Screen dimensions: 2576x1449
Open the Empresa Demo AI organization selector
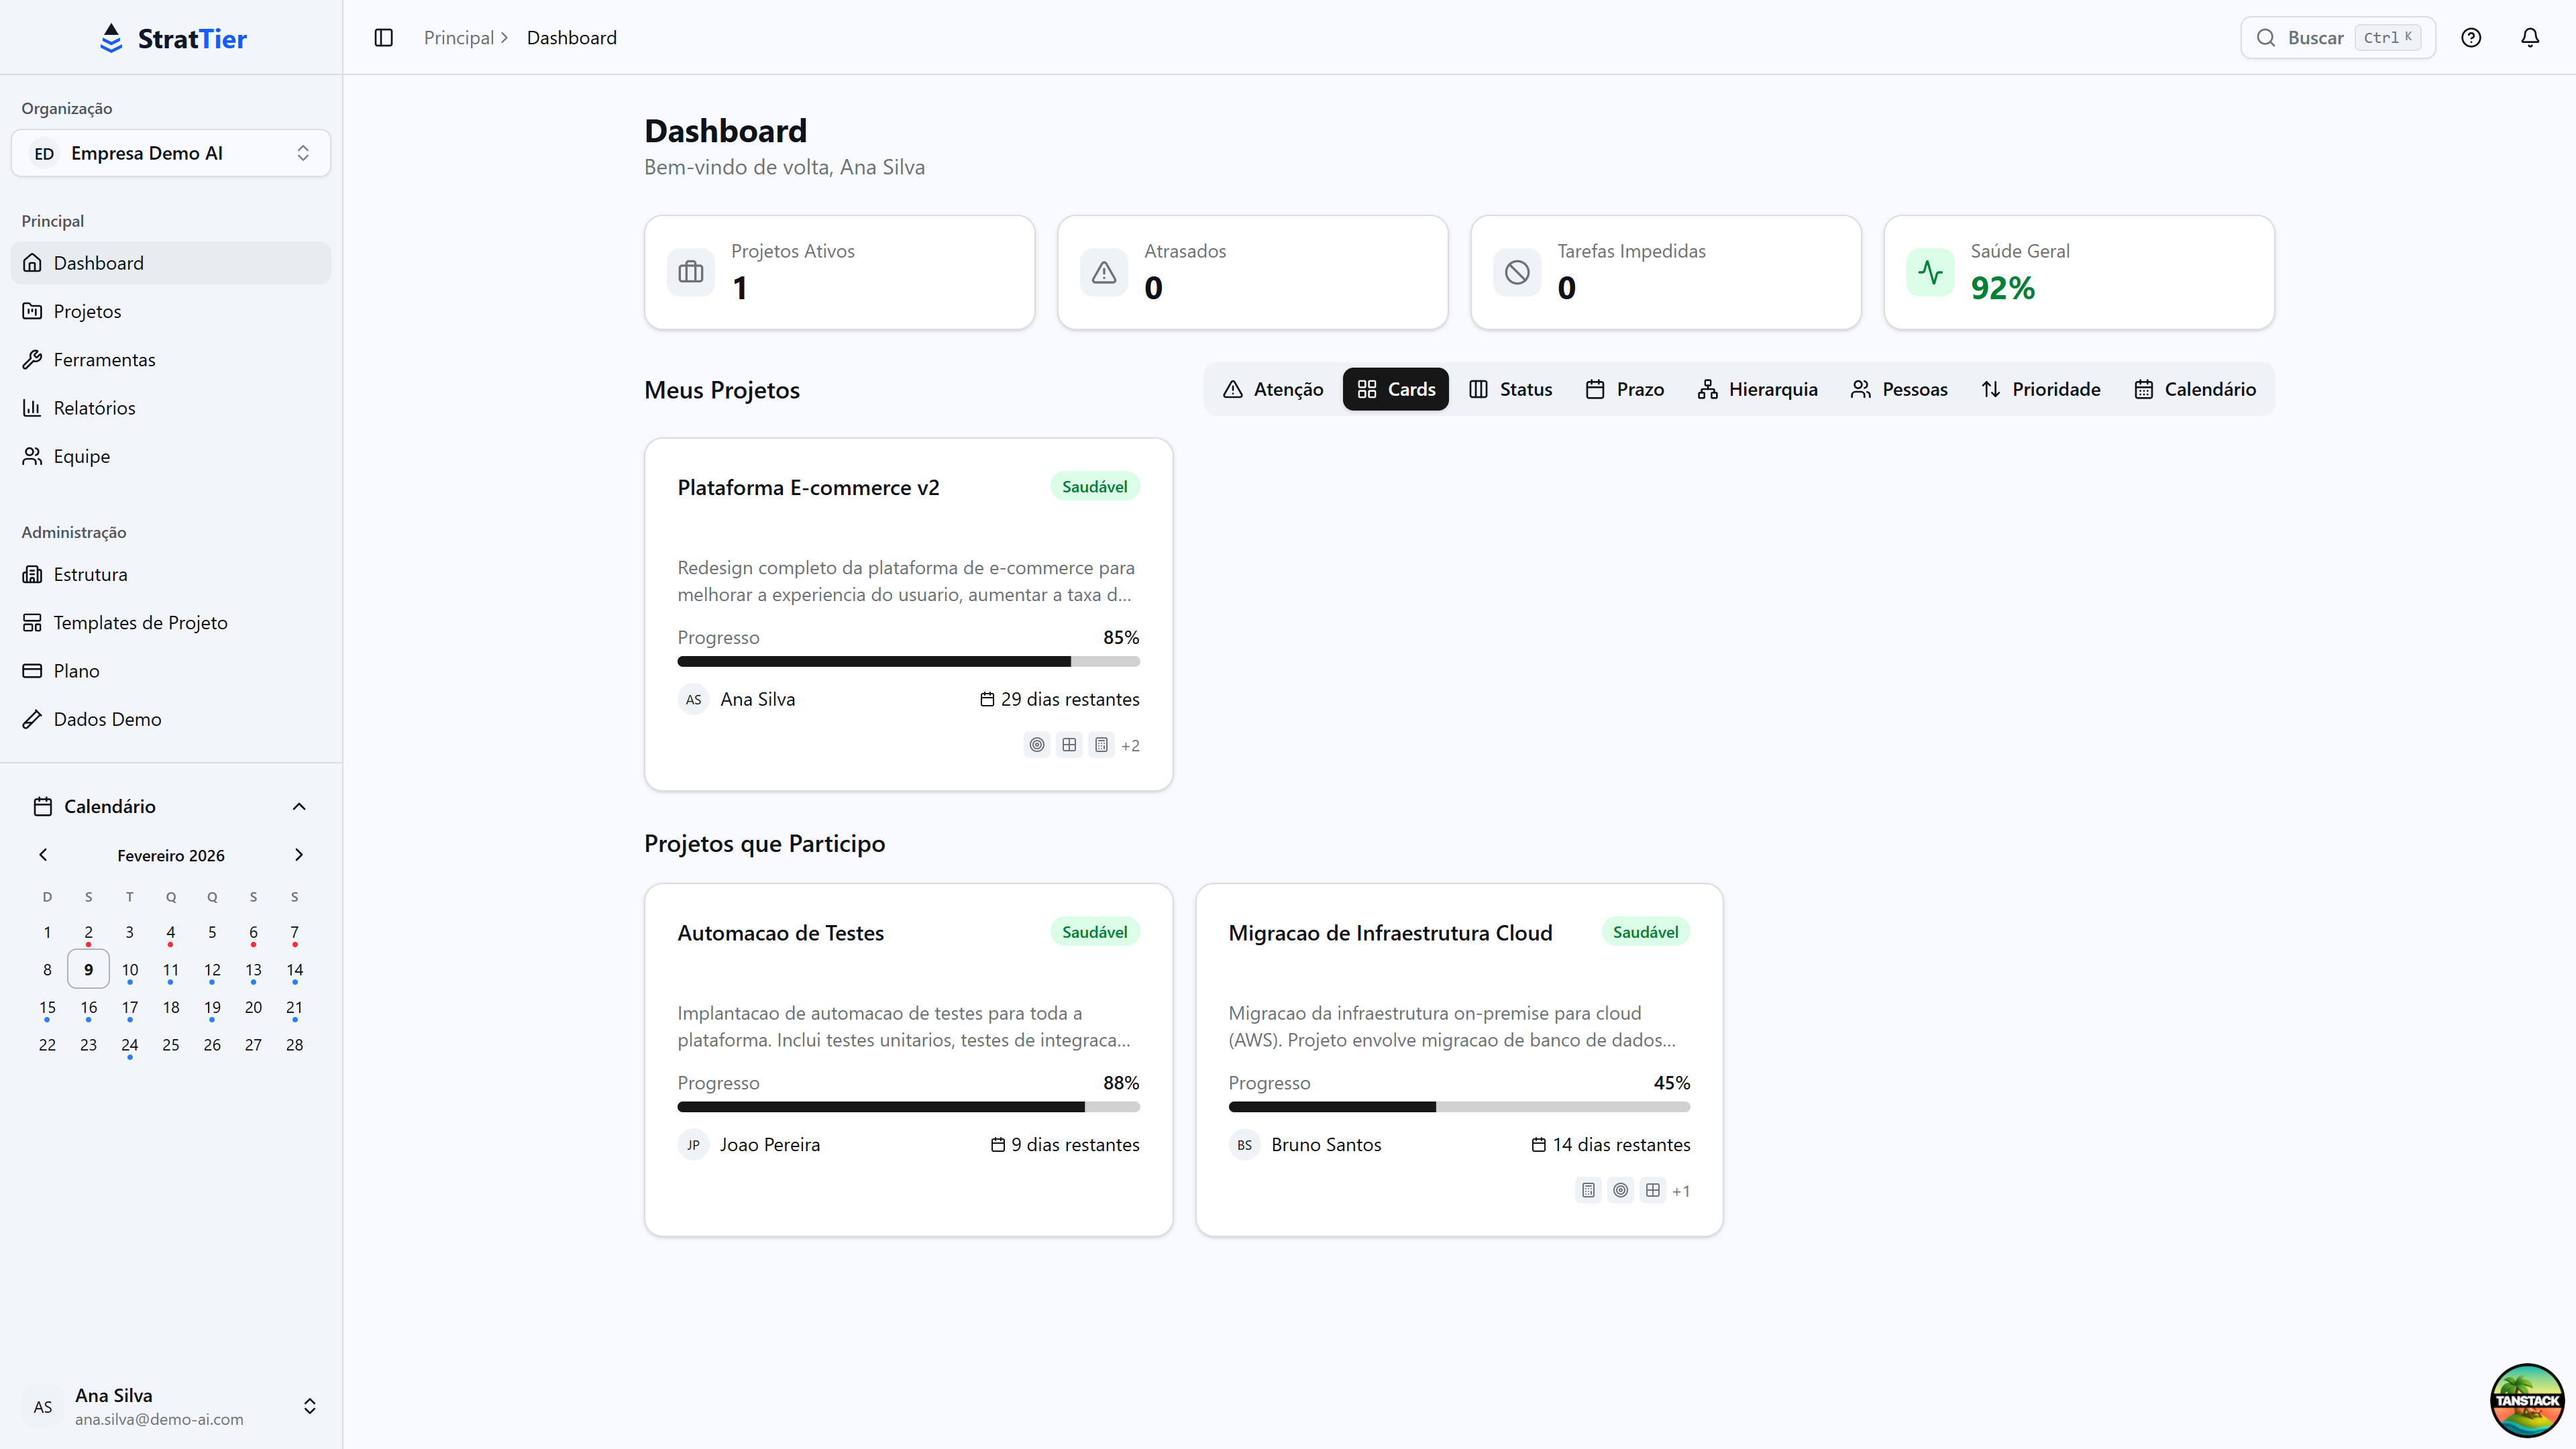(x=170, y=152)
